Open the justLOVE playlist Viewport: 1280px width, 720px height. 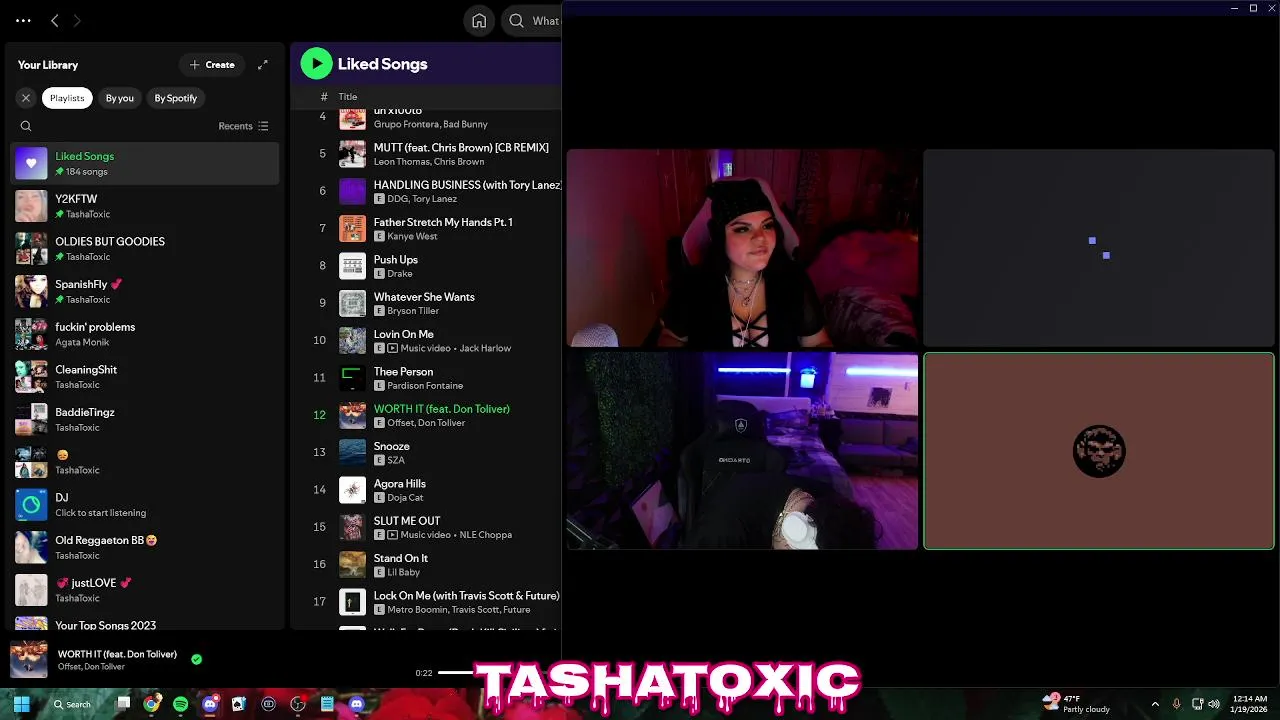point(145,590)
